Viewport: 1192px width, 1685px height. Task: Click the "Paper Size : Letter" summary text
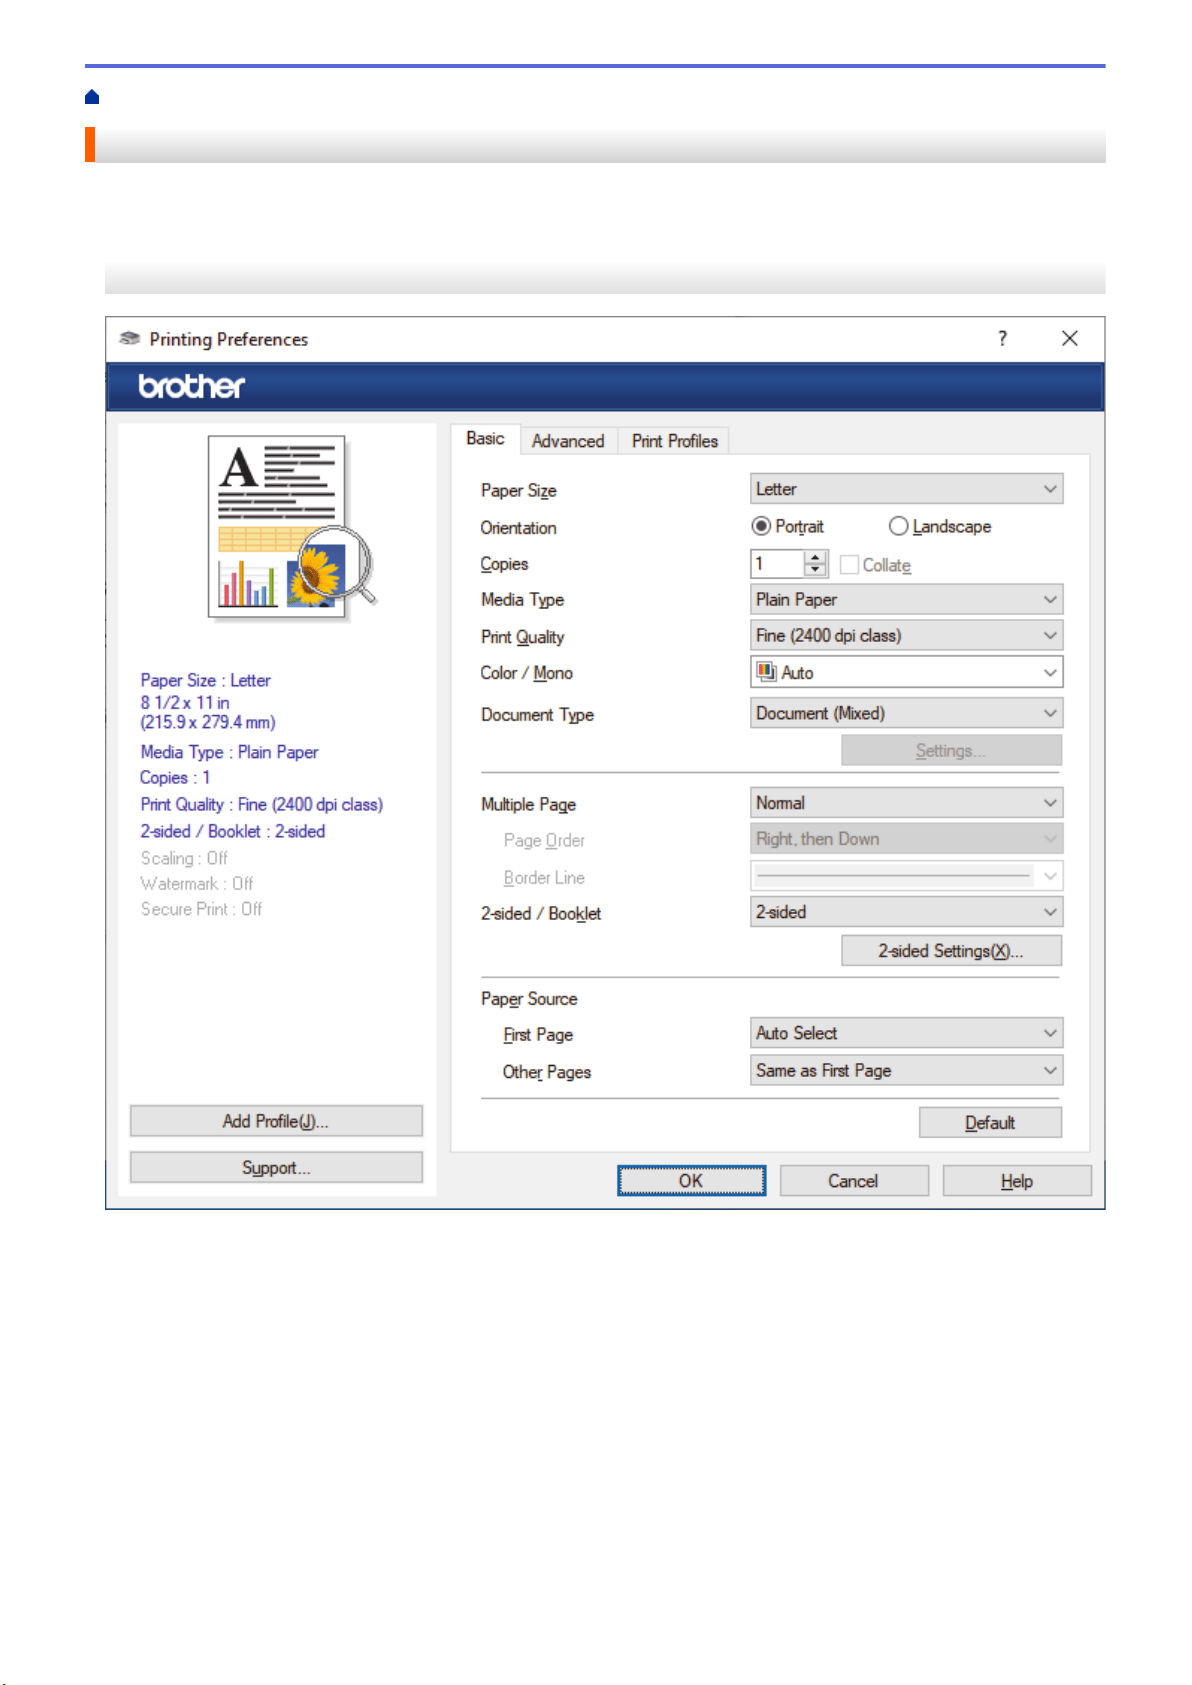[x=205, y=680]
